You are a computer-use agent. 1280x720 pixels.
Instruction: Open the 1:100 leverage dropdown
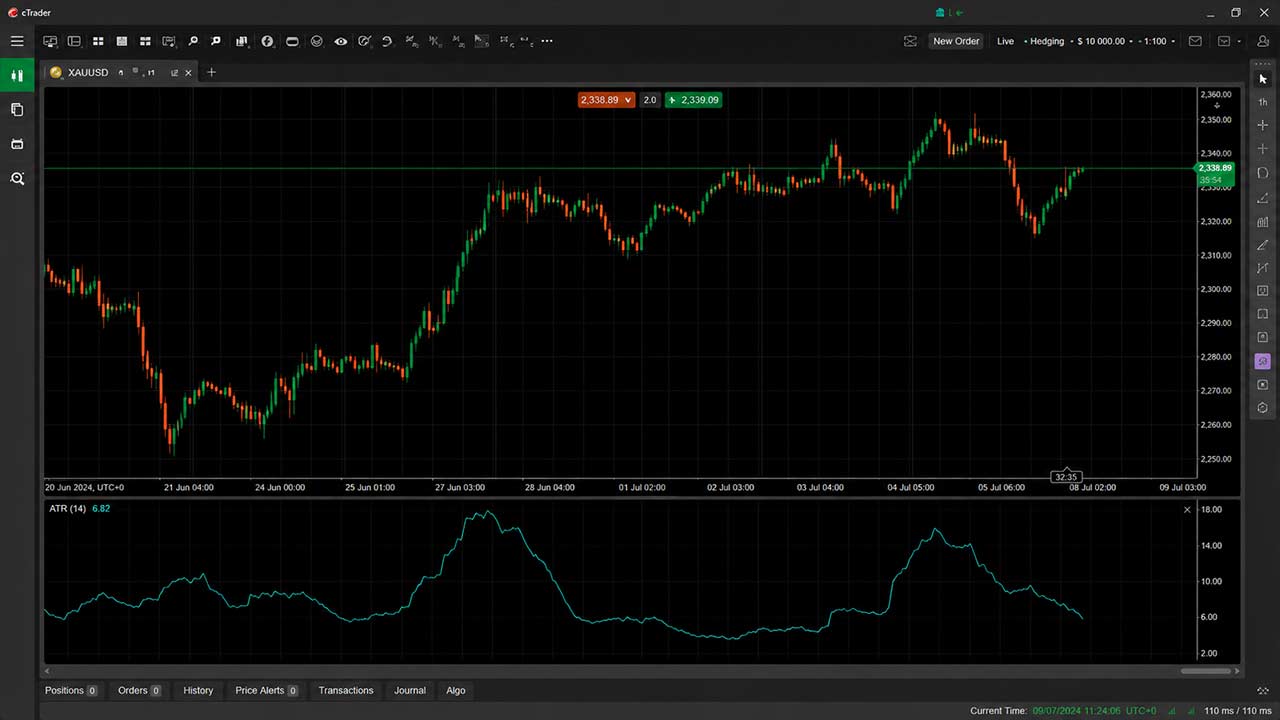click(x=1155, y=41)
